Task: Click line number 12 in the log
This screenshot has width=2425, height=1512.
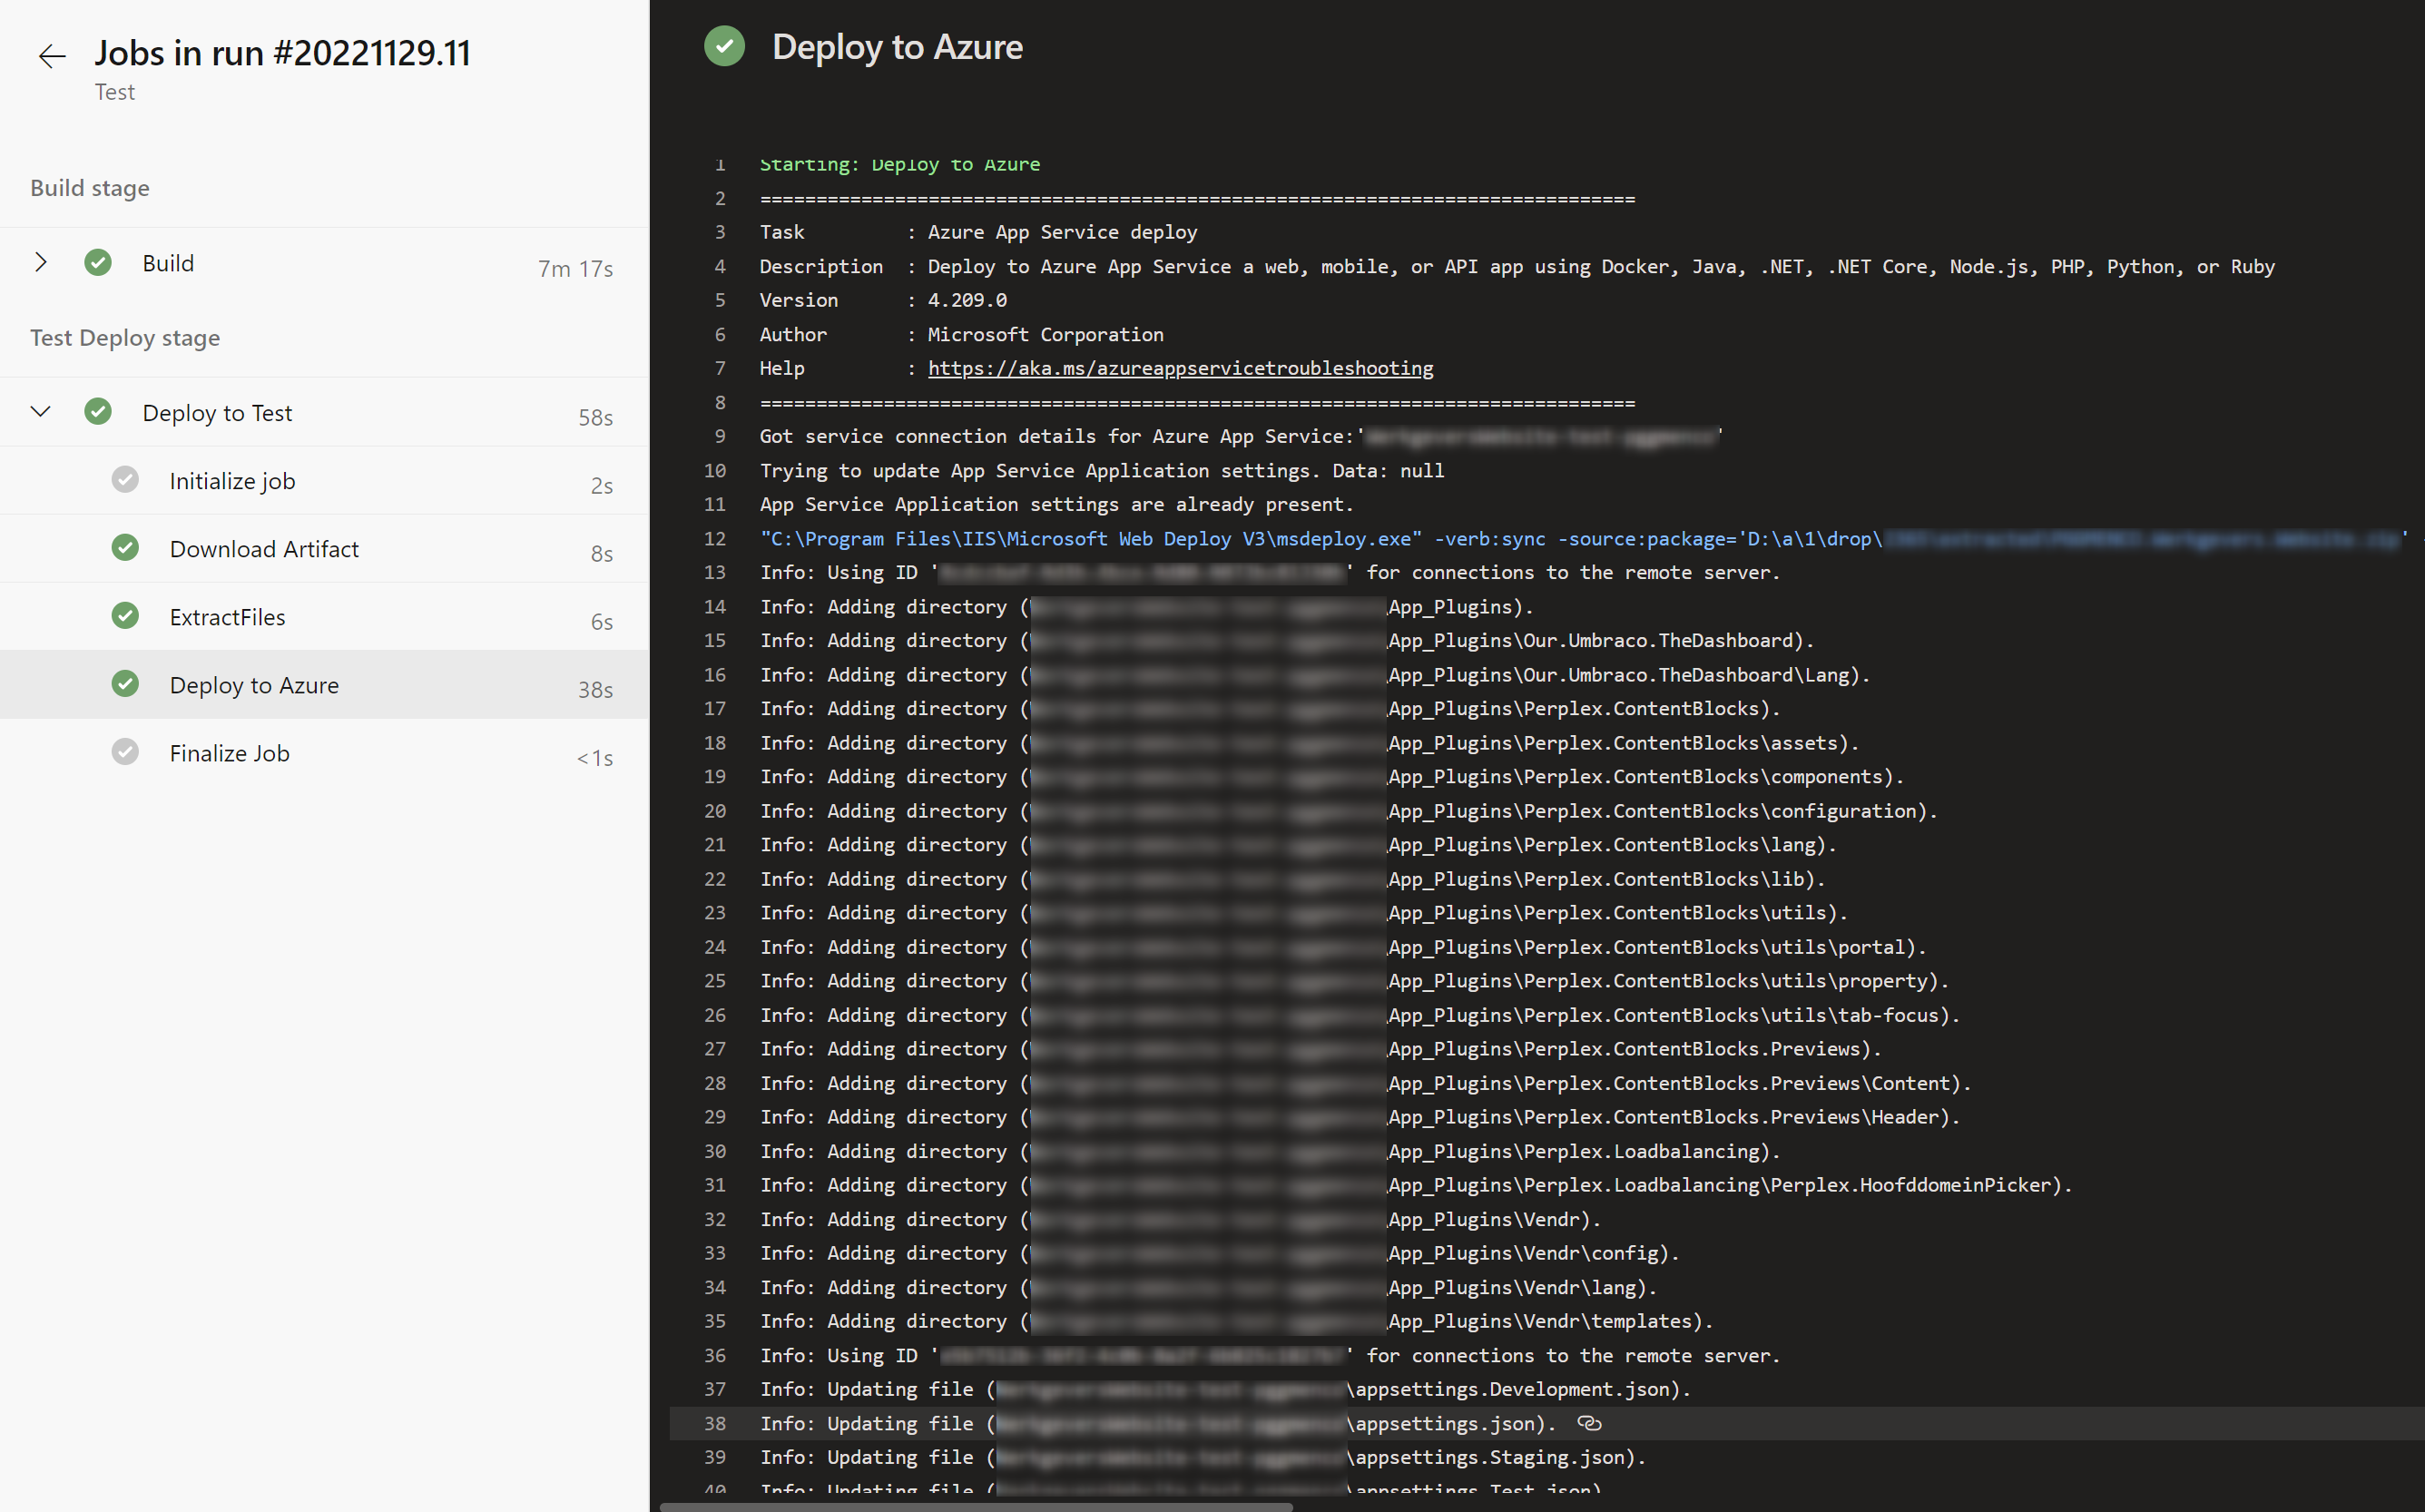Action: 715,538
